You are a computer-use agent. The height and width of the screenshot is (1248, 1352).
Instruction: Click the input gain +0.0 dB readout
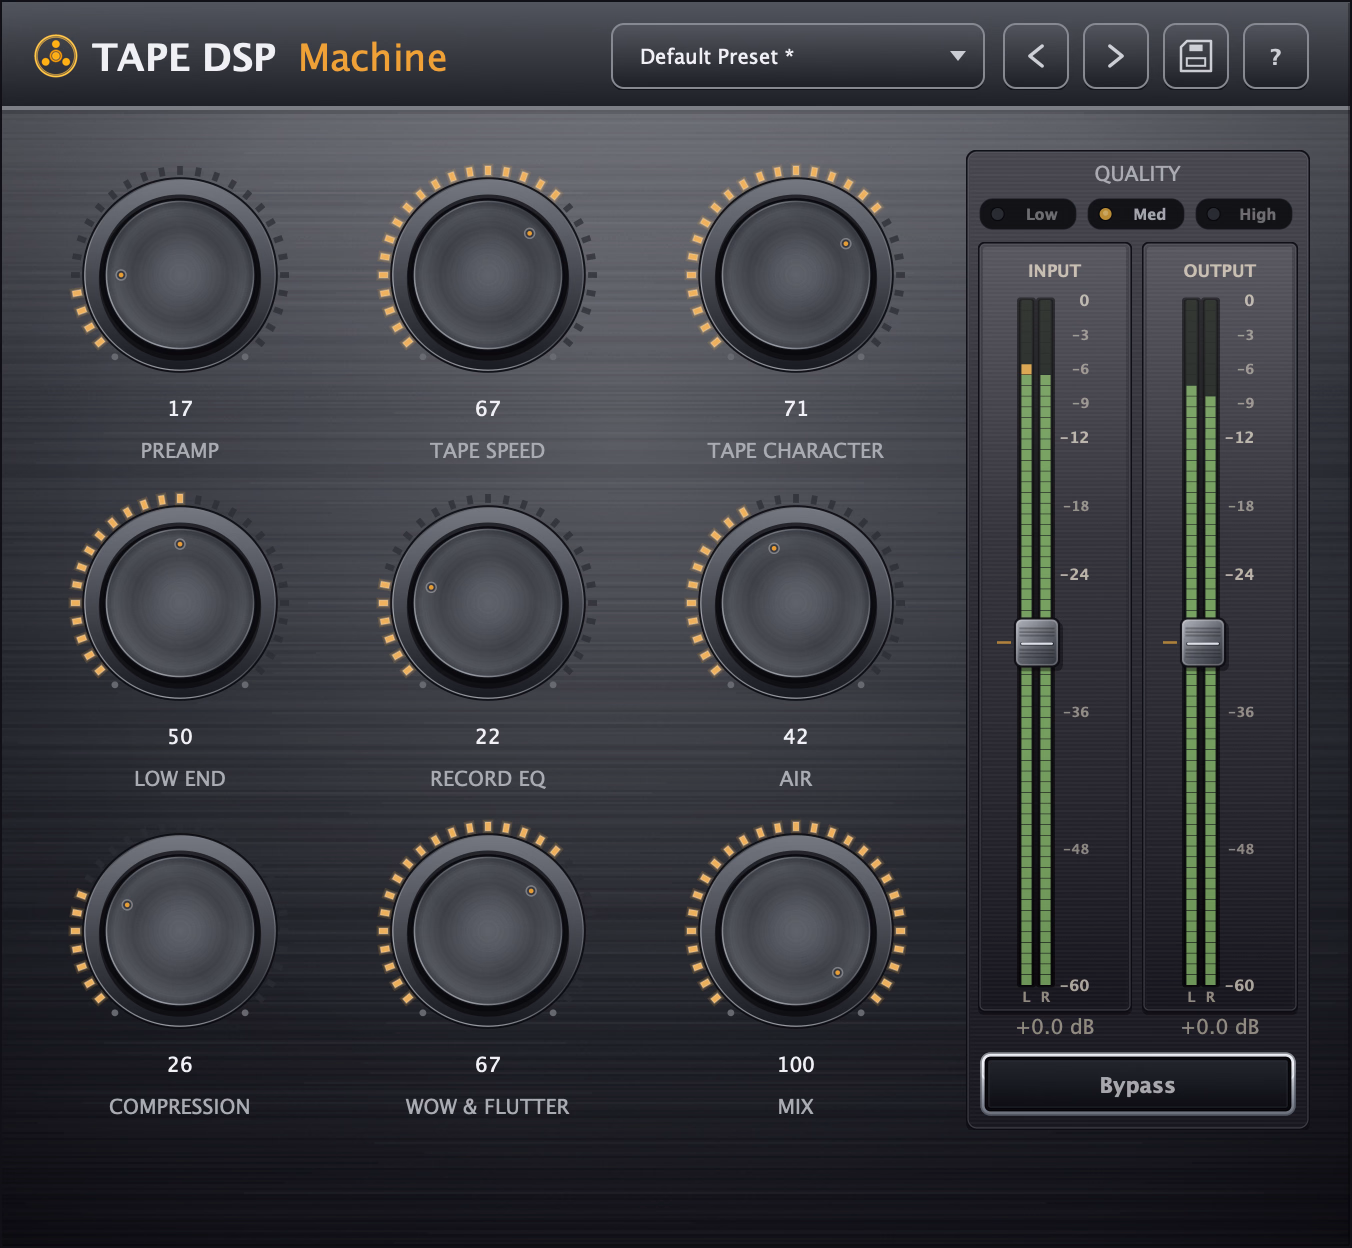point(1055,1027)
